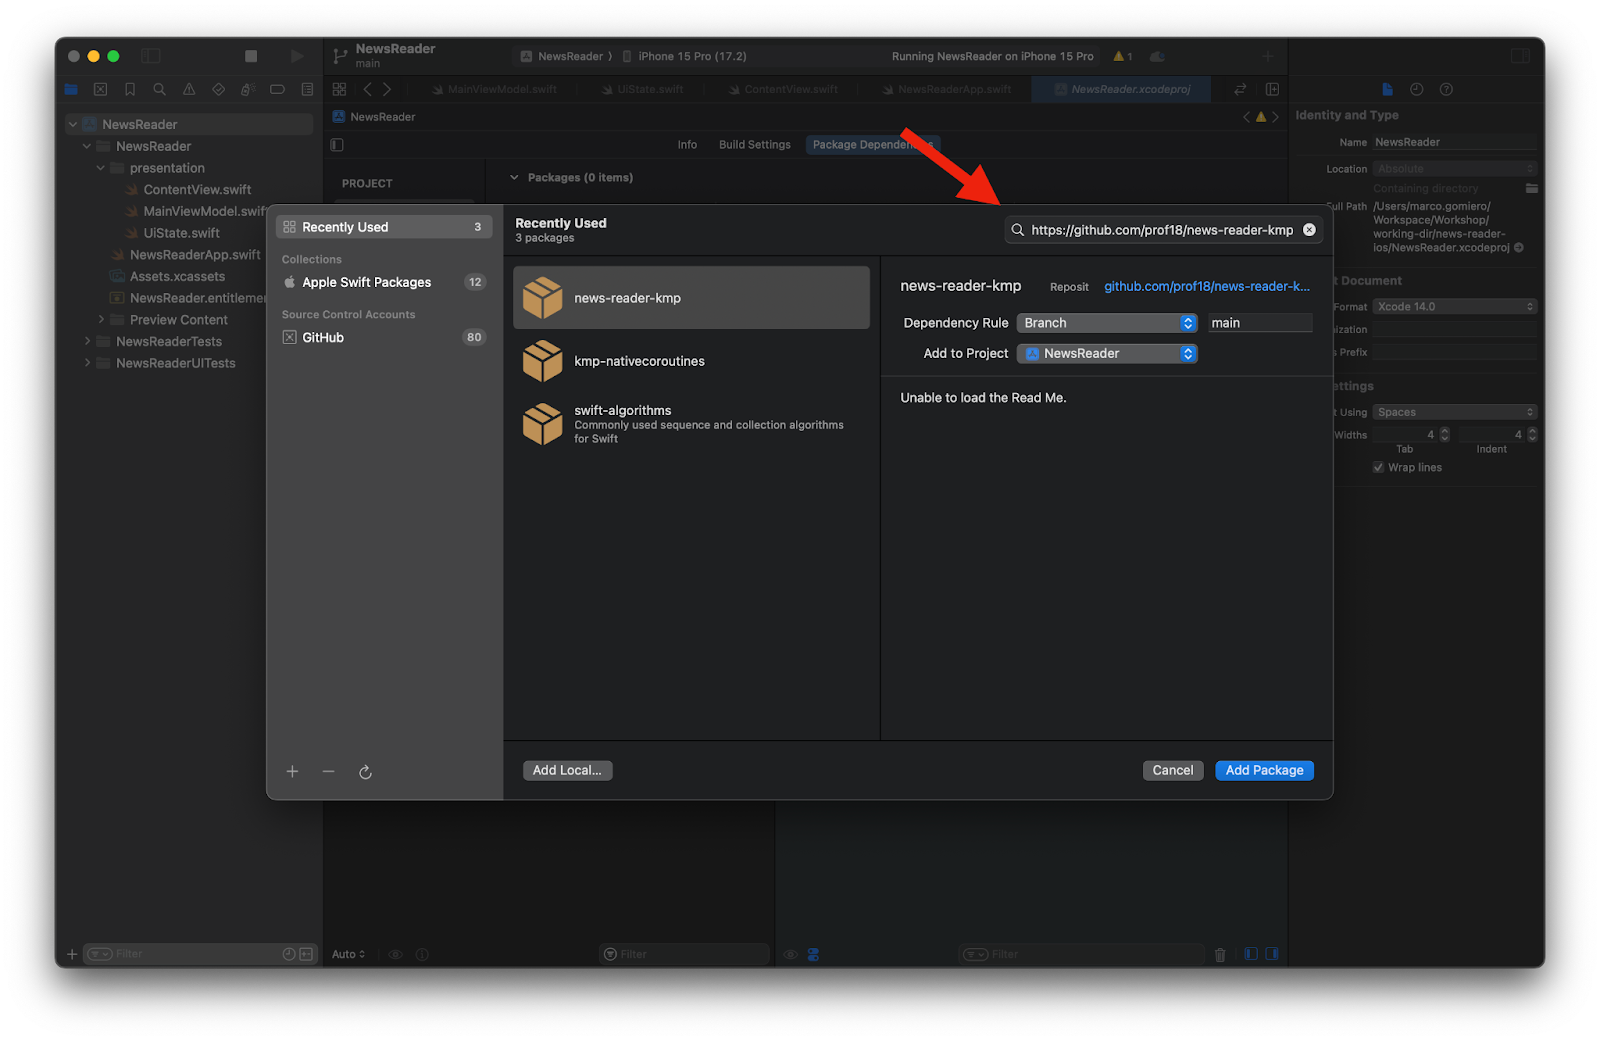Screen dimensions: 1600x1041
Task: Select iPhone 15 Pro run destination
Action: (x=686, y=56)
